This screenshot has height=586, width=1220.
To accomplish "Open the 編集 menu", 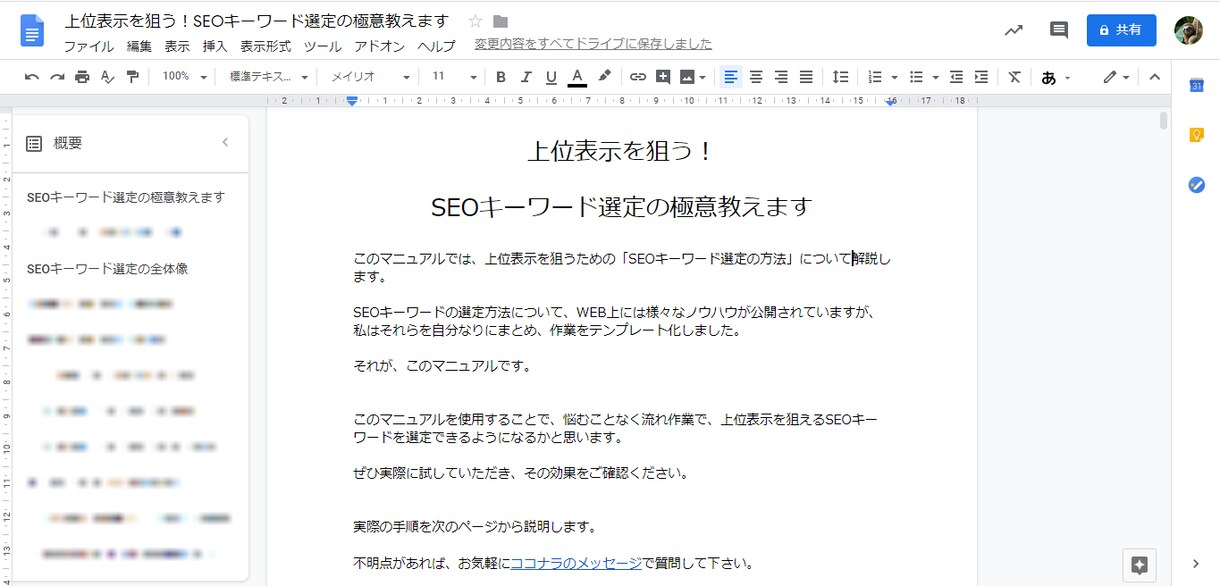I will 139,46.
